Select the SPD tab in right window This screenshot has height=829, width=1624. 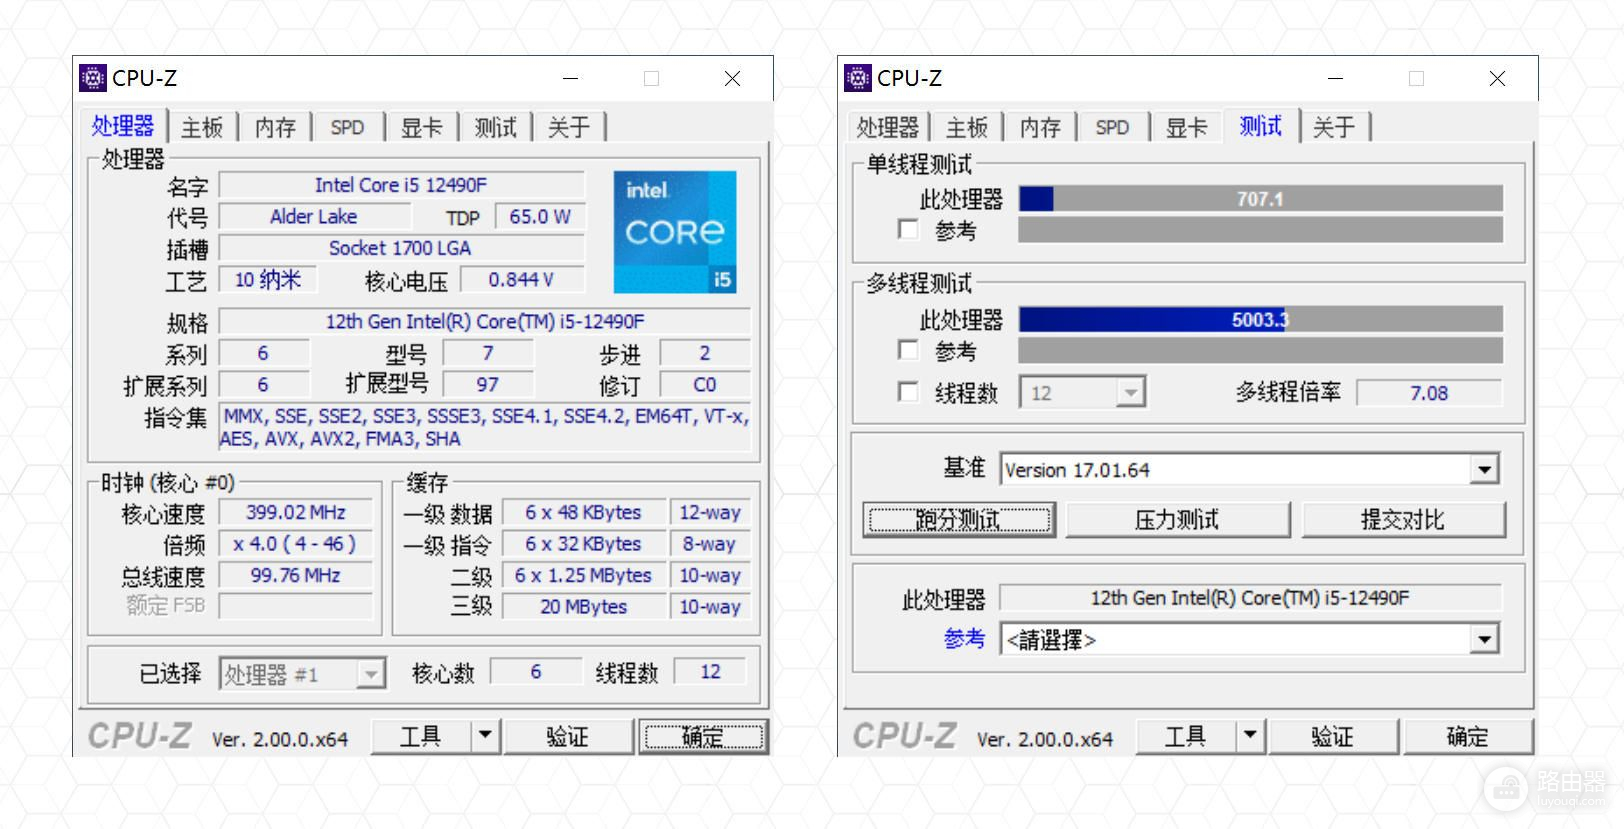1112,128
